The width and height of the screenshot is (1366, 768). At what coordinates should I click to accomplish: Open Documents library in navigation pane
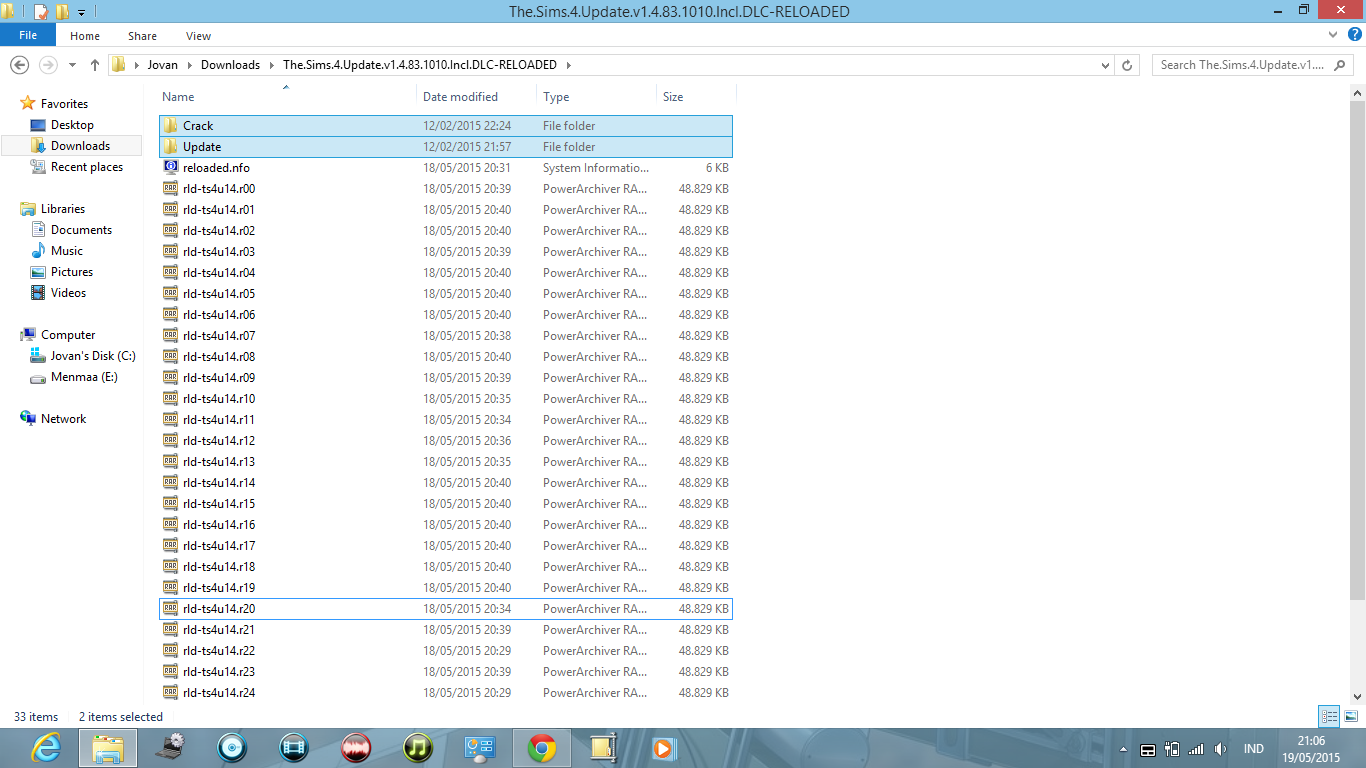(x=81, y=230)
